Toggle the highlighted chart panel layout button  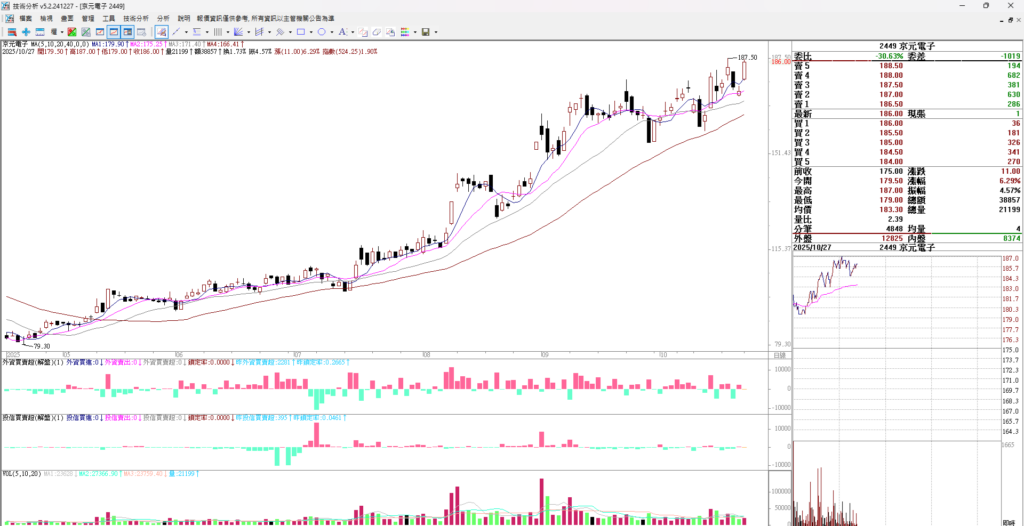114,32
